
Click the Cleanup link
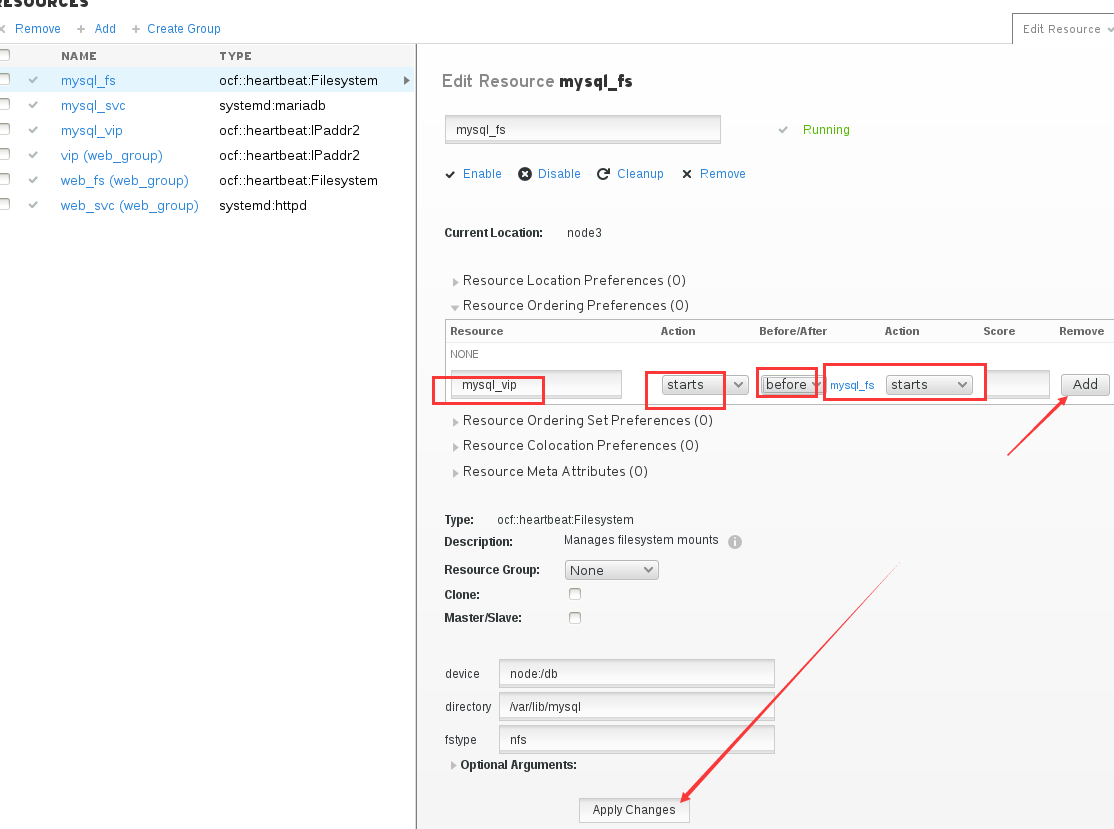tap(640, 174)
